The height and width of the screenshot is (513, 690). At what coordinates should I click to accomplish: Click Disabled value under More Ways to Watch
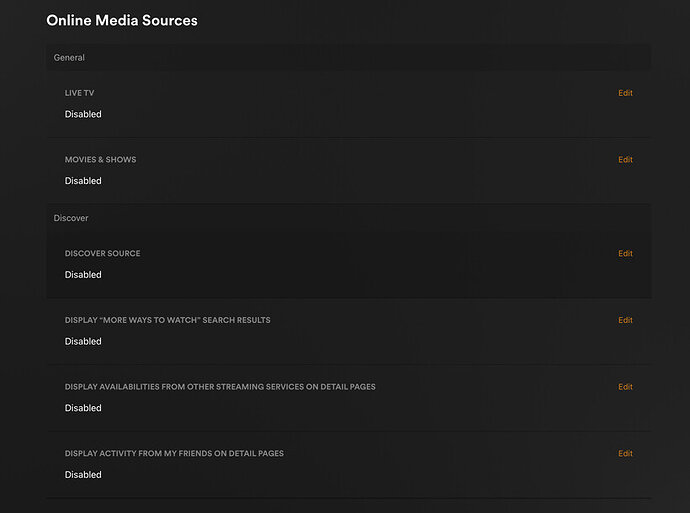pos(83,341)
